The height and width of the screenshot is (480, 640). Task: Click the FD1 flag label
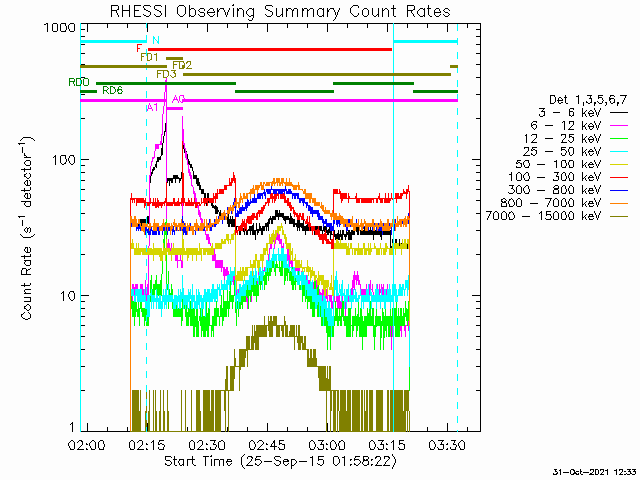click(x=149, y=57)
